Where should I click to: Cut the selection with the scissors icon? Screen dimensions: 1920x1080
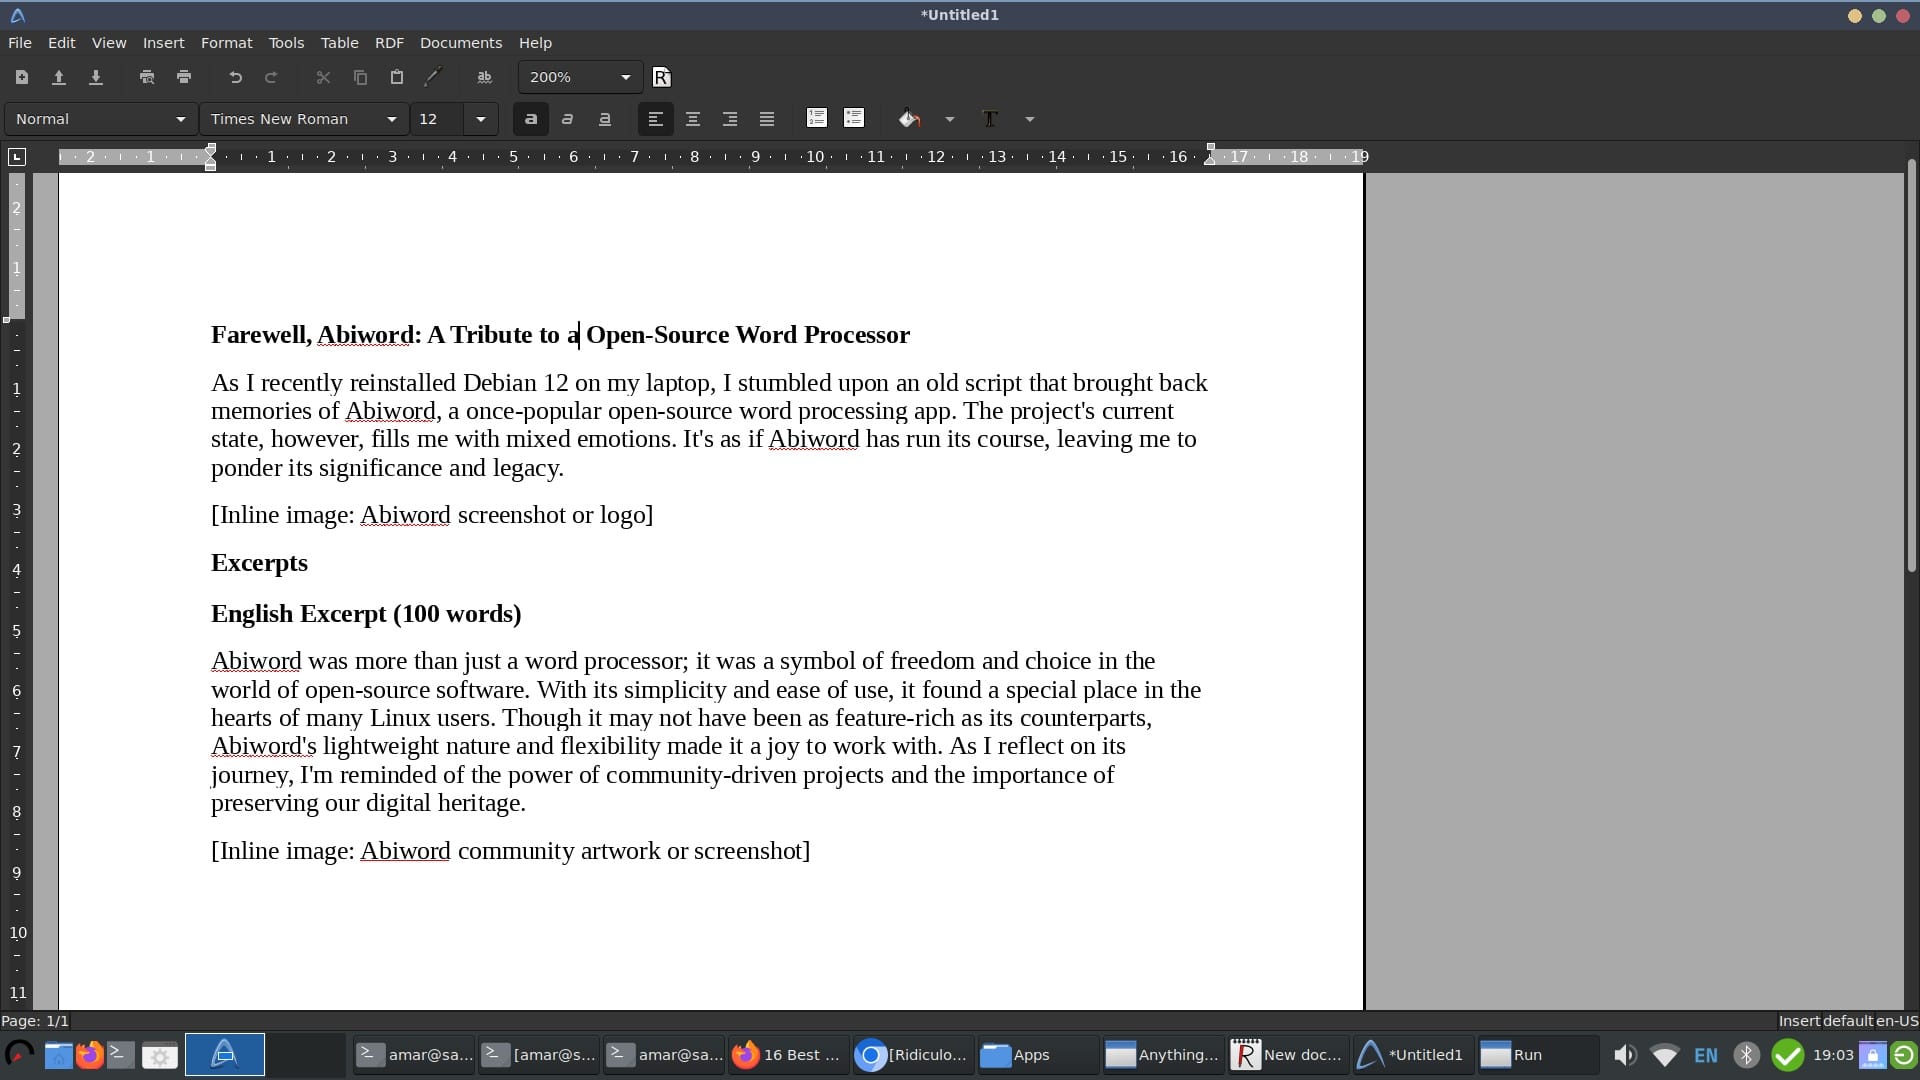coord(323,77)
